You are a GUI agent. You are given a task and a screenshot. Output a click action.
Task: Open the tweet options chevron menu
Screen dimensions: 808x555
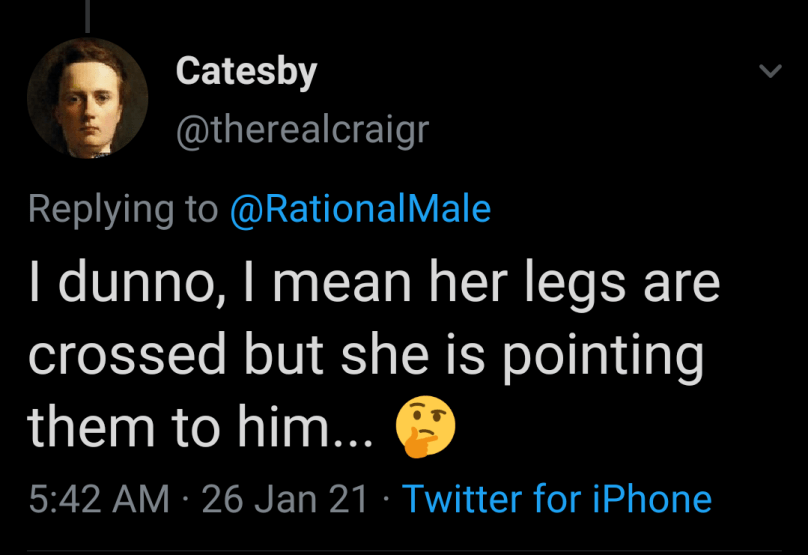(x=769, y=72)
